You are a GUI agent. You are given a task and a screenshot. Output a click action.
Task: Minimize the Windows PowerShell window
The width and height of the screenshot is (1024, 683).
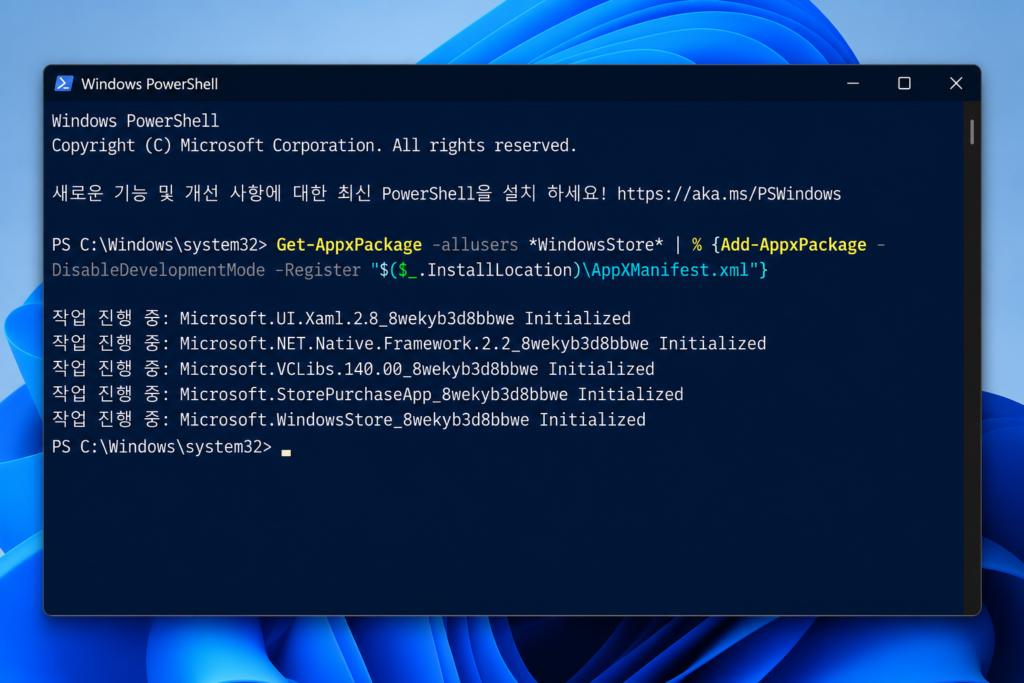pos(853,84)
